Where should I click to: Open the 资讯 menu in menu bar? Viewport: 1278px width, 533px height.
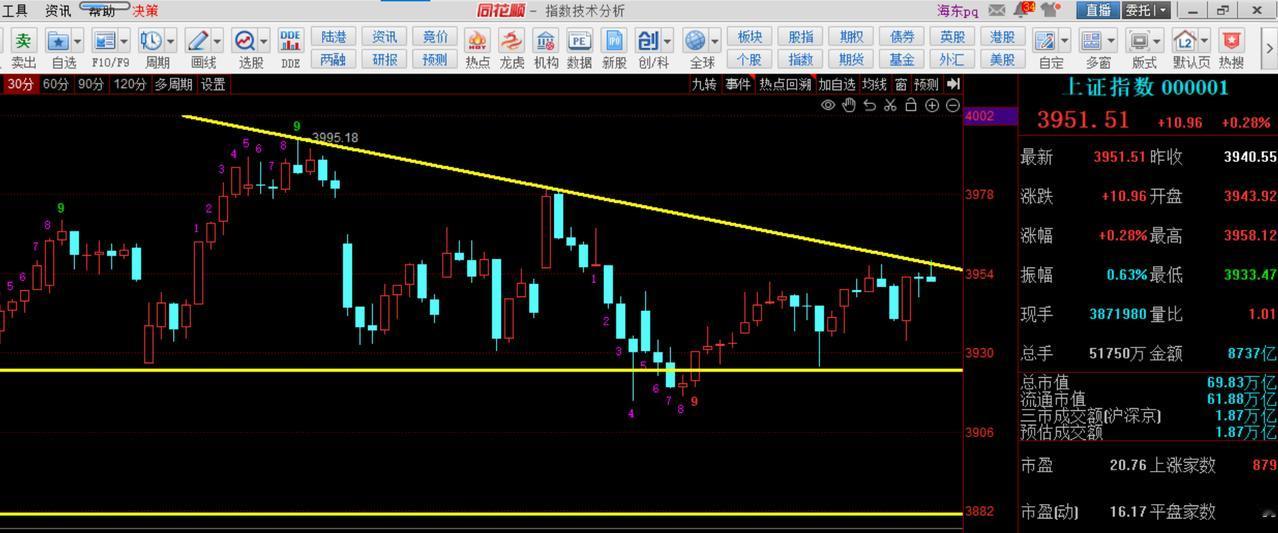click(58, 10)
